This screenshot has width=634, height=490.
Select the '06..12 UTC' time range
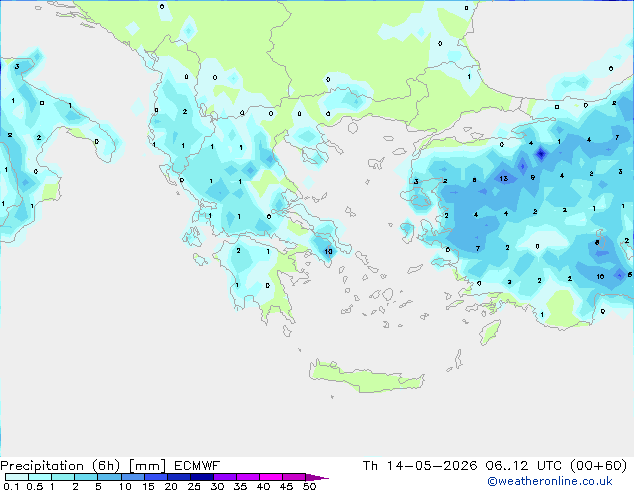pyautogui.click(x=524, y=466)
